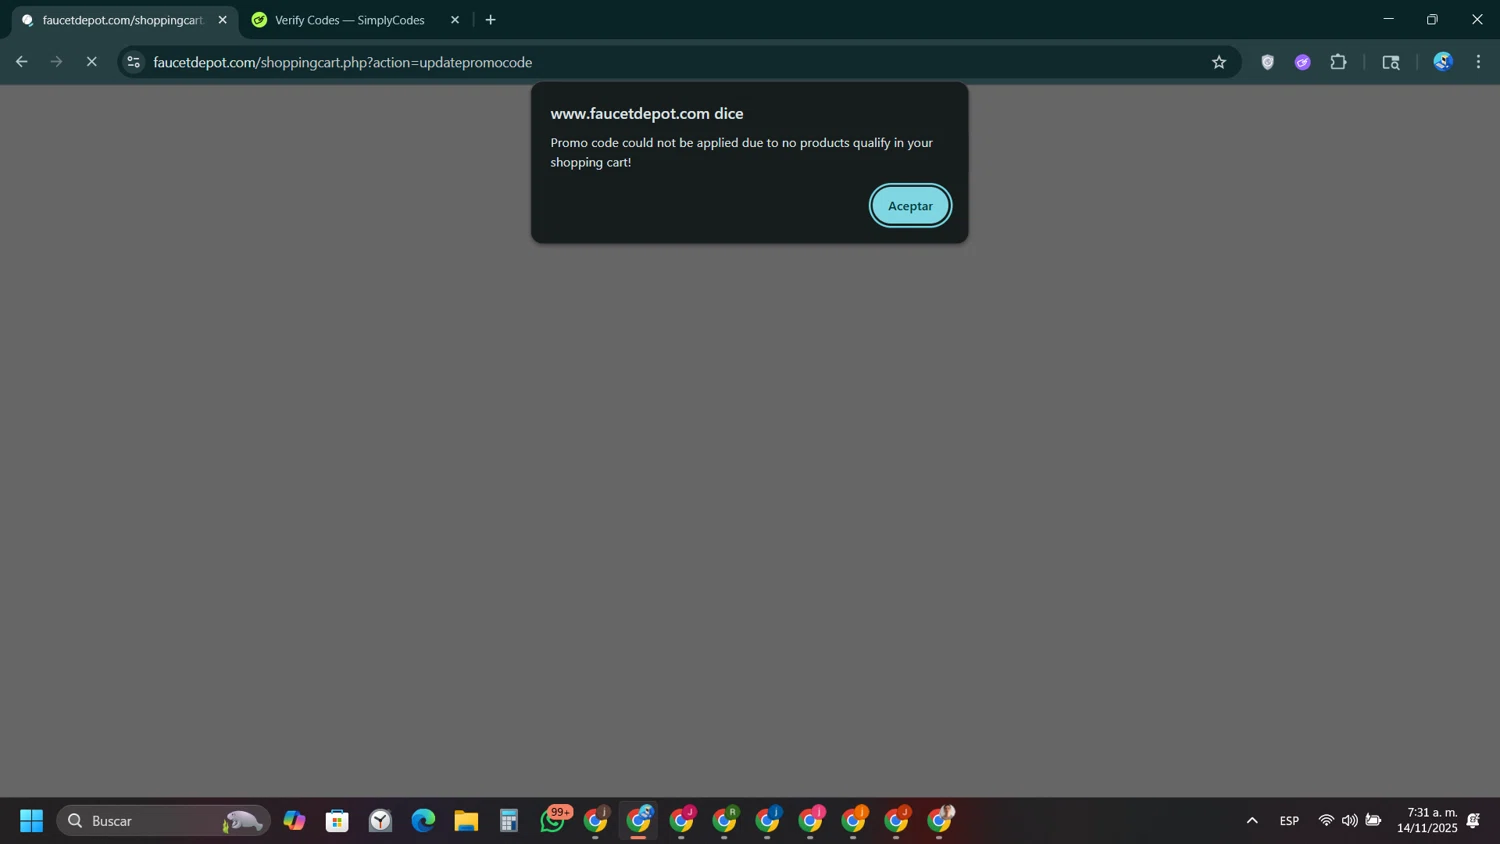View site information icon in address bar
The height and width of the screenshot is (844, 1500).
[133, 62]
